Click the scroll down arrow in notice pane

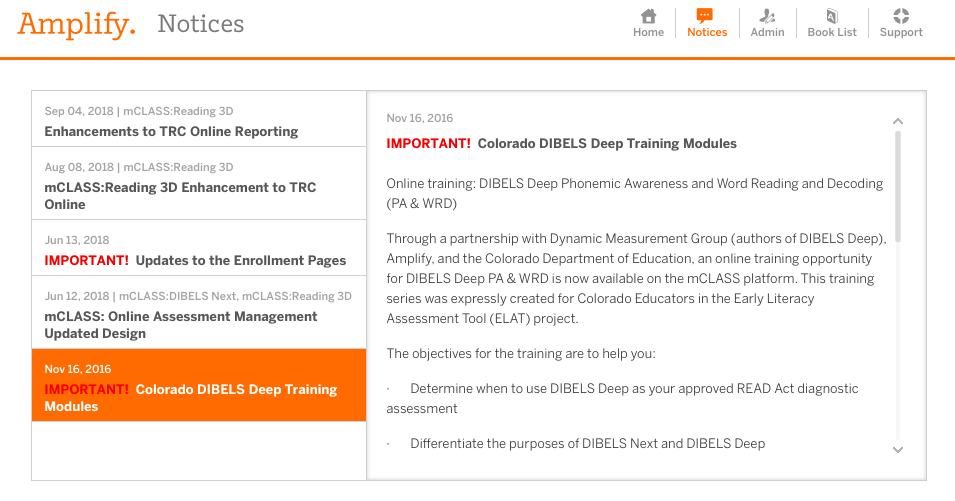[x=898, y=450]
